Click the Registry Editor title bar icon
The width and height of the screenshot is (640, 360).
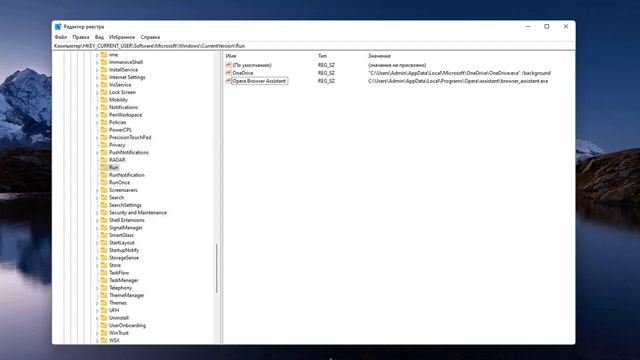pyautogui.click(x=58, y=27)
